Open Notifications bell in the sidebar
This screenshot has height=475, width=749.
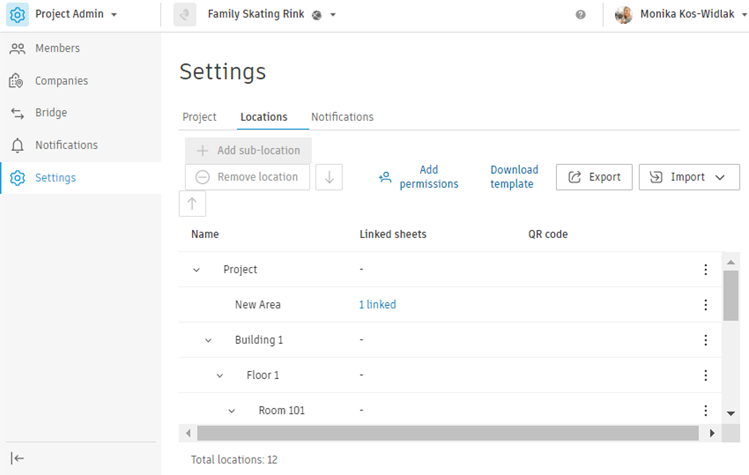[x=17, y=145]
